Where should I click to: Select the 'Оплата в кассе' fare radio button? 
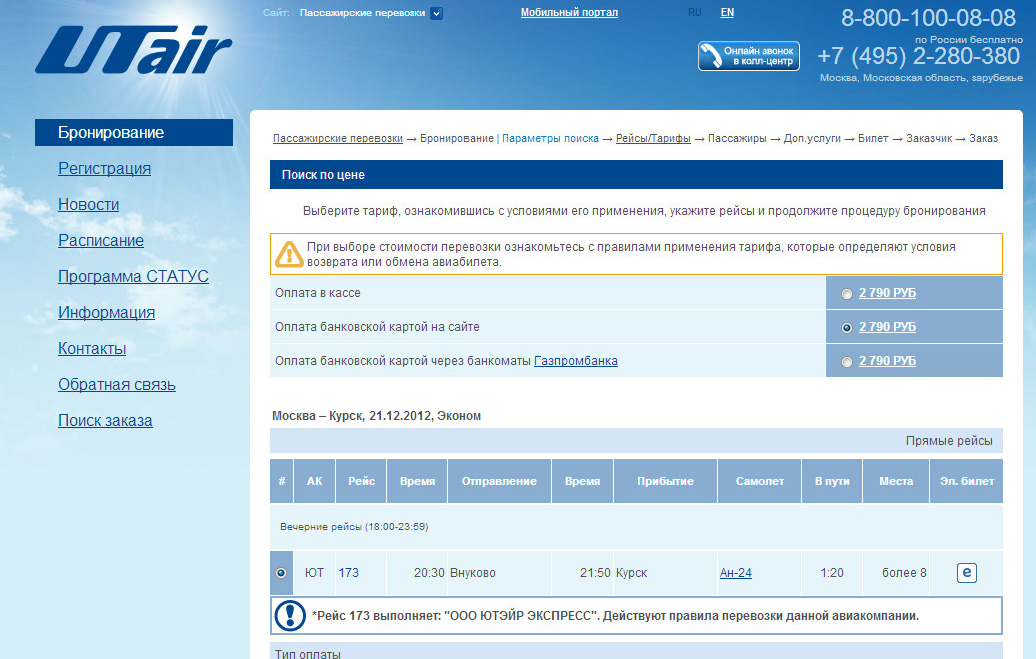coord(846,294)
